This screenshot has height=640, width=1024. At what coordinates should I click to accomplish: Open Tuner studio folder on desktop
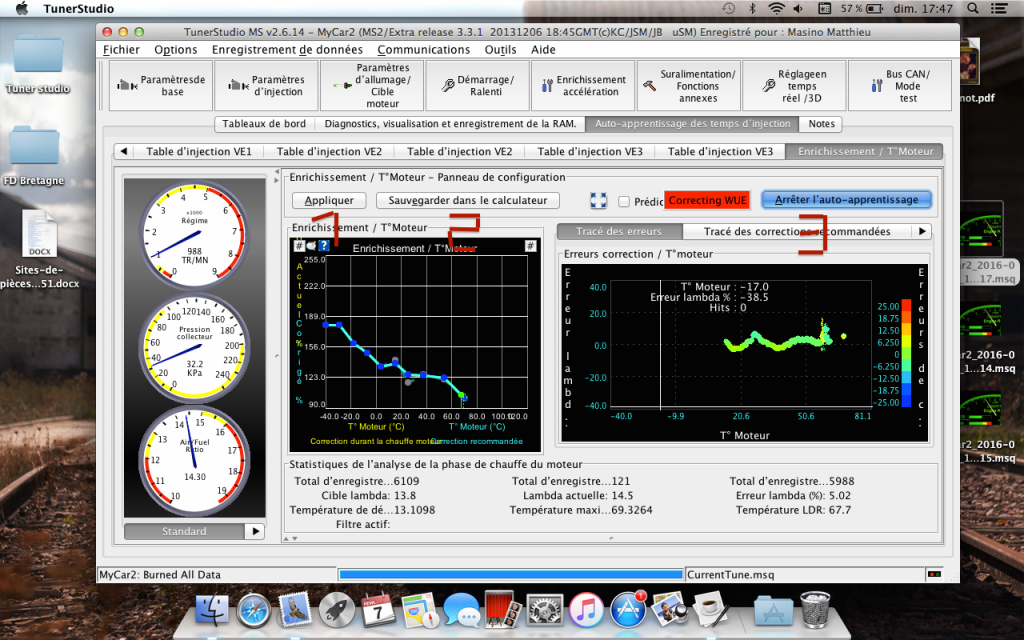click(x=38, y=65)
